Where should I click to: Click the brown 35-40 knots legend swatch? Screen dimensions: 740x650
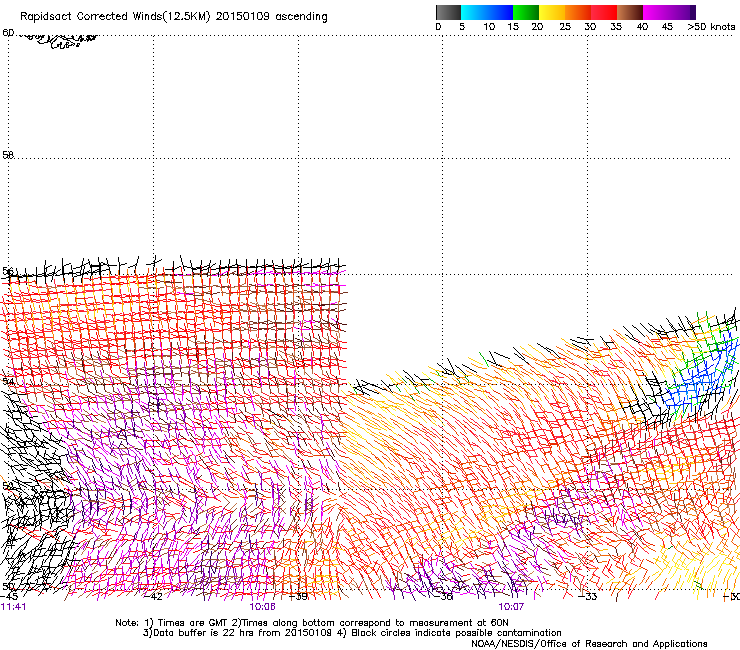pyautogui.click(x=630, y=12)
